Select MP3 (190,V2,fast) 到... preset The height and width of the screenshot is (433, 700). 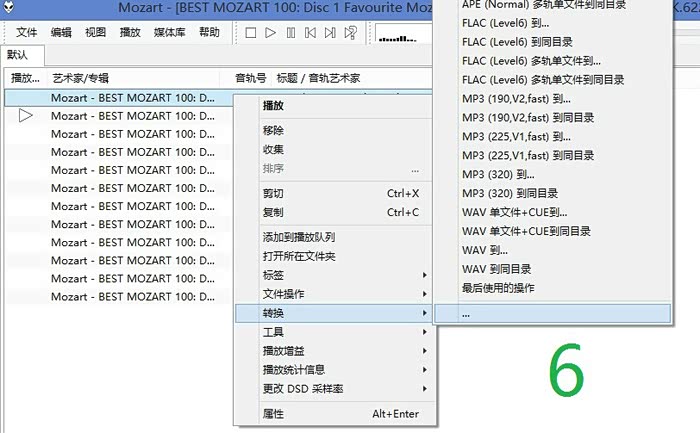coord(553,99)
